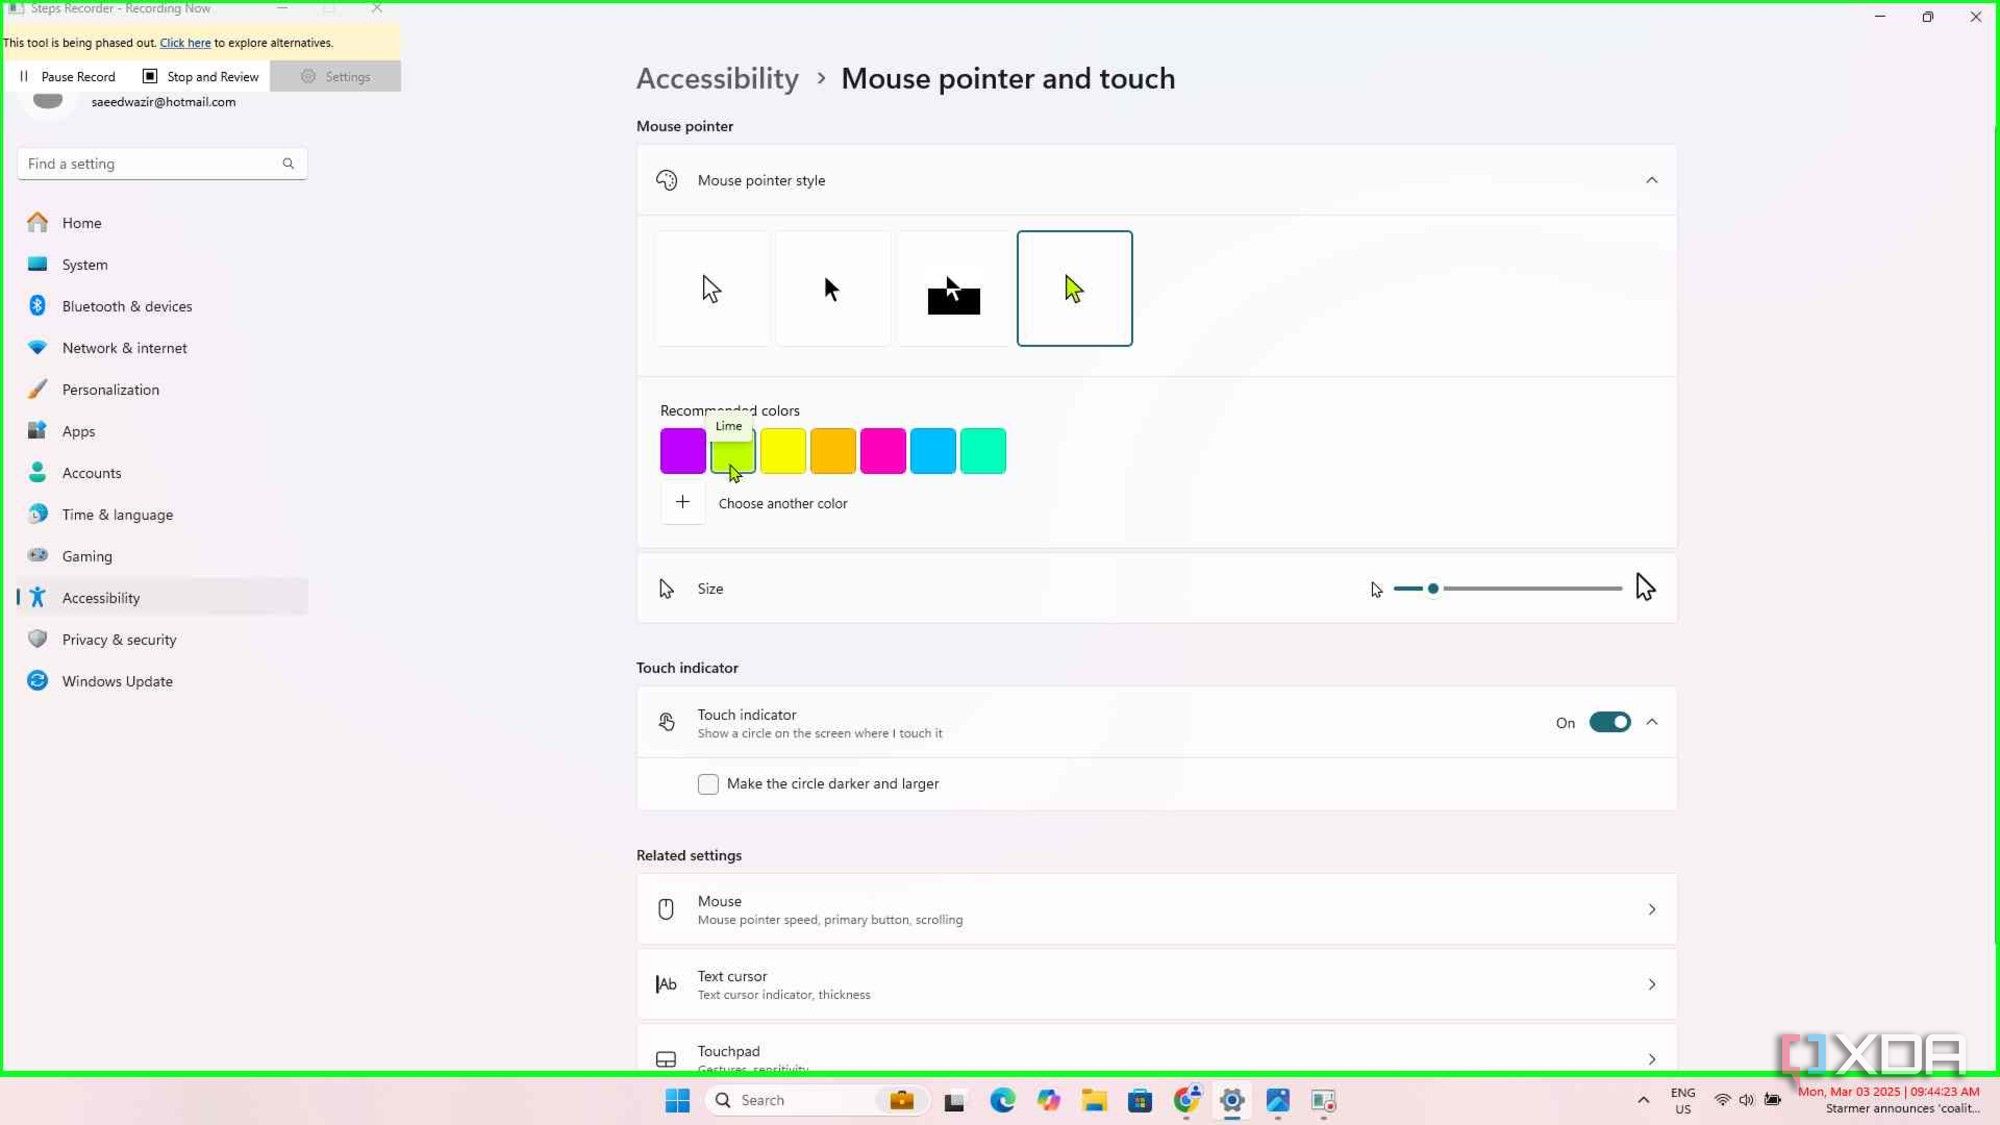Open File Explorer from taskbar
Viewport: 2000px width, 1125px height.
pos(1094,1100)
